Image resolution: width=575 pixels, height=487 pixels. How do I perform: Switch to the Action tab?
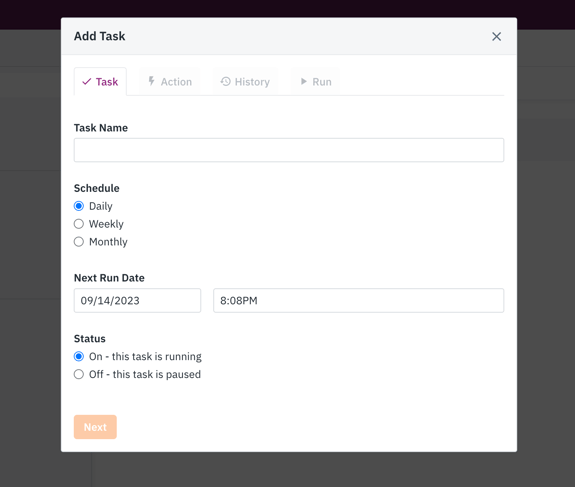pyautogui.click(x=170, y=81)
